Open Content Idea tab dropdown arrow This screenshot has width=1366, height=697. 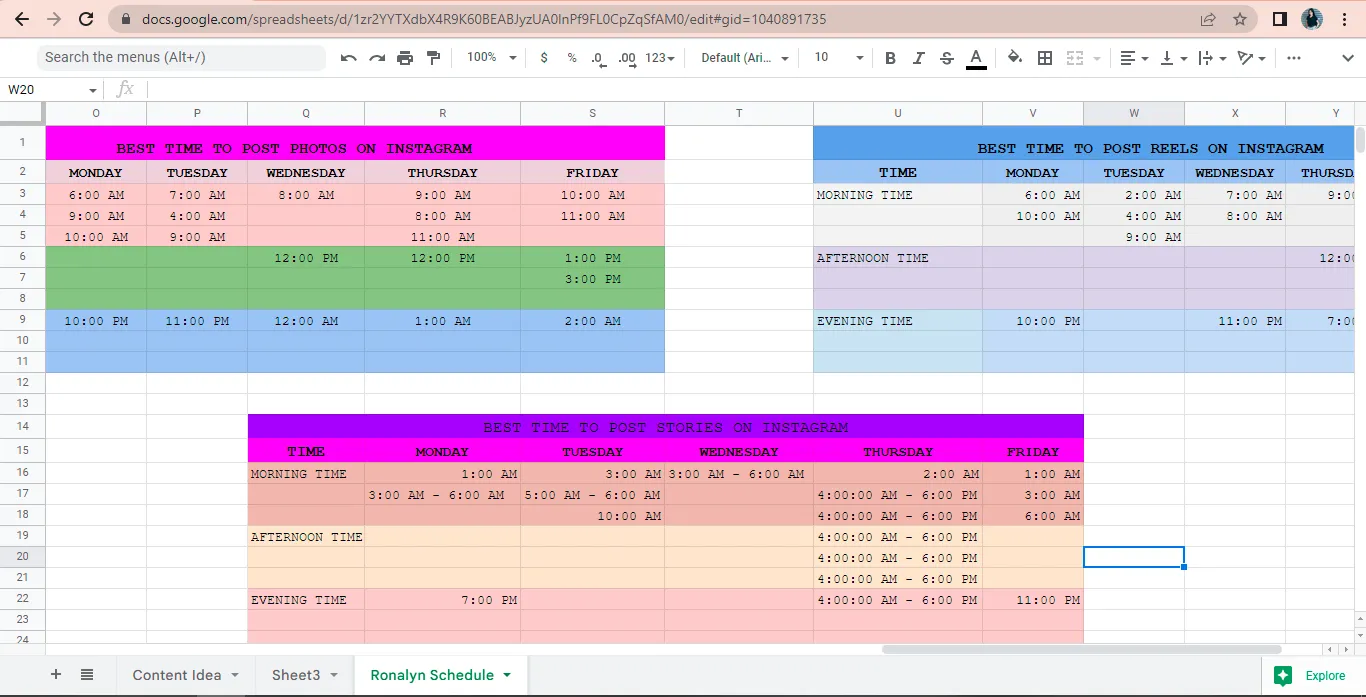tap(235, 675)
